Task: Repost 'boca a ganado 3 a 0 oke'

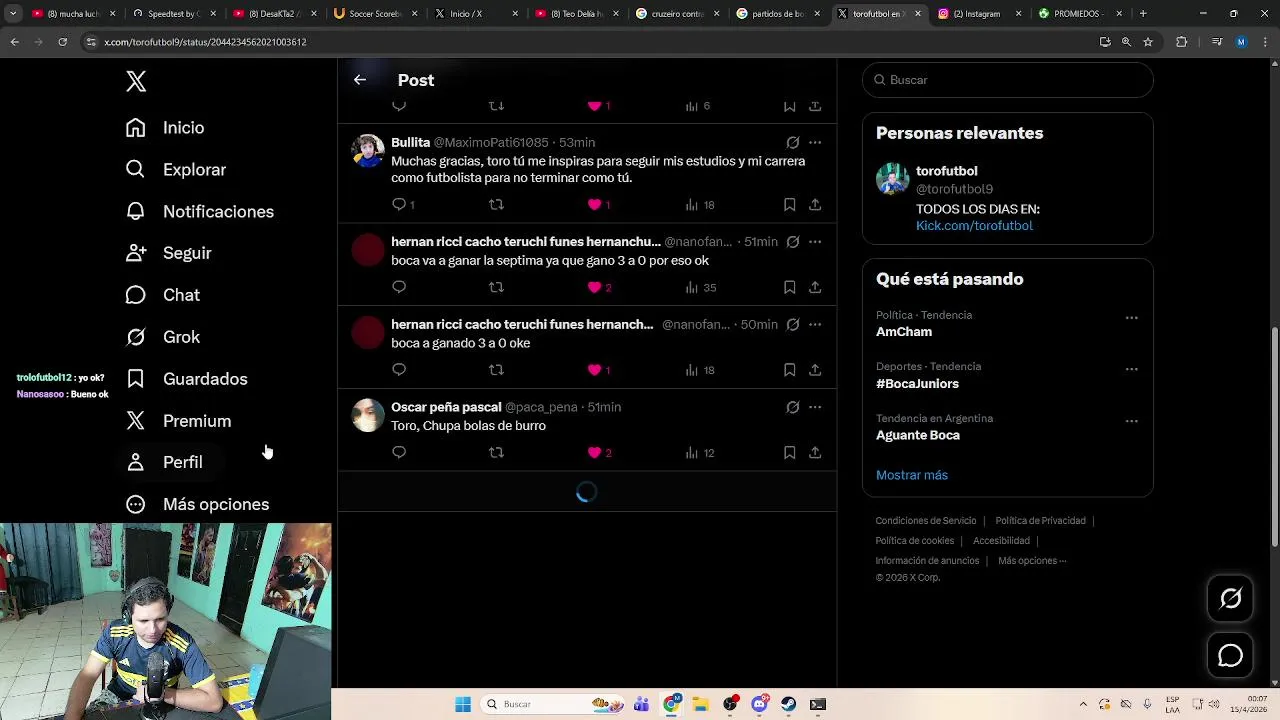Action: coord(496,370)
